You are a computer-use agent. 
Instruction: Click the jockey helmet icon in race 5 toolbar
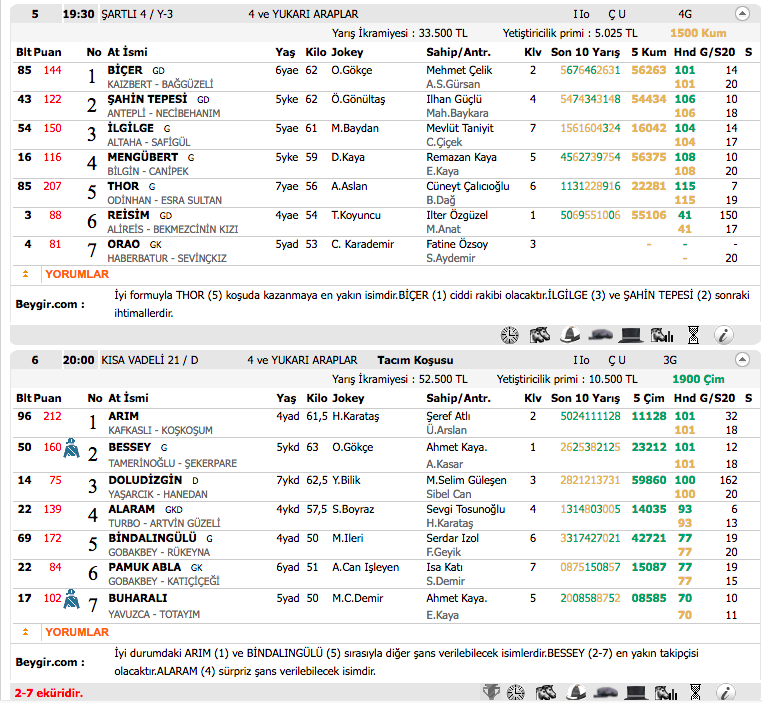570,335
